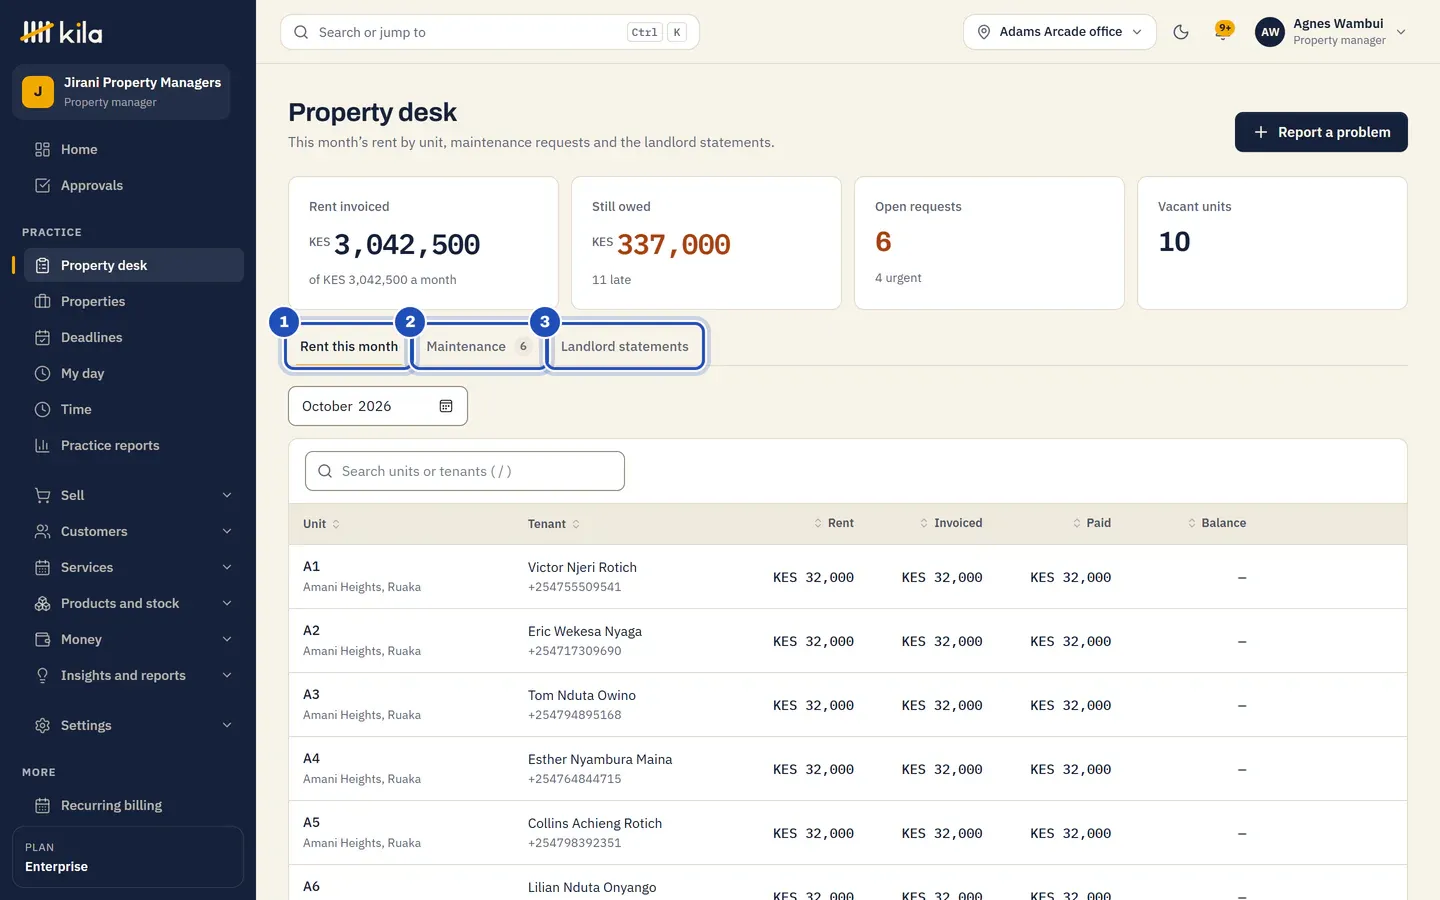Image resolution: width=1440 pixels, height=900 pixels.
Task: Click the AW user avatar
Action: [x=1270, y=32]
